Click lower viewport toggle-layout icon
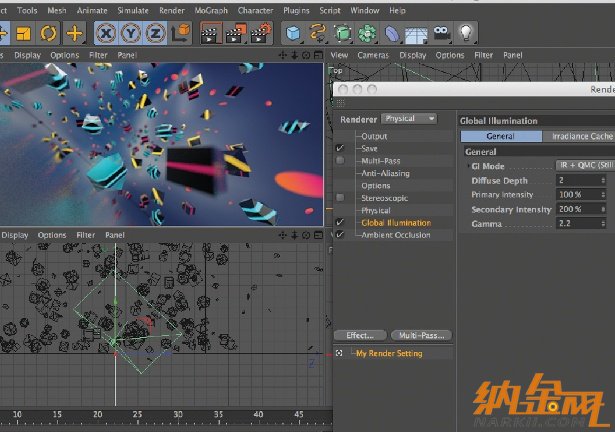 (318, 235)
